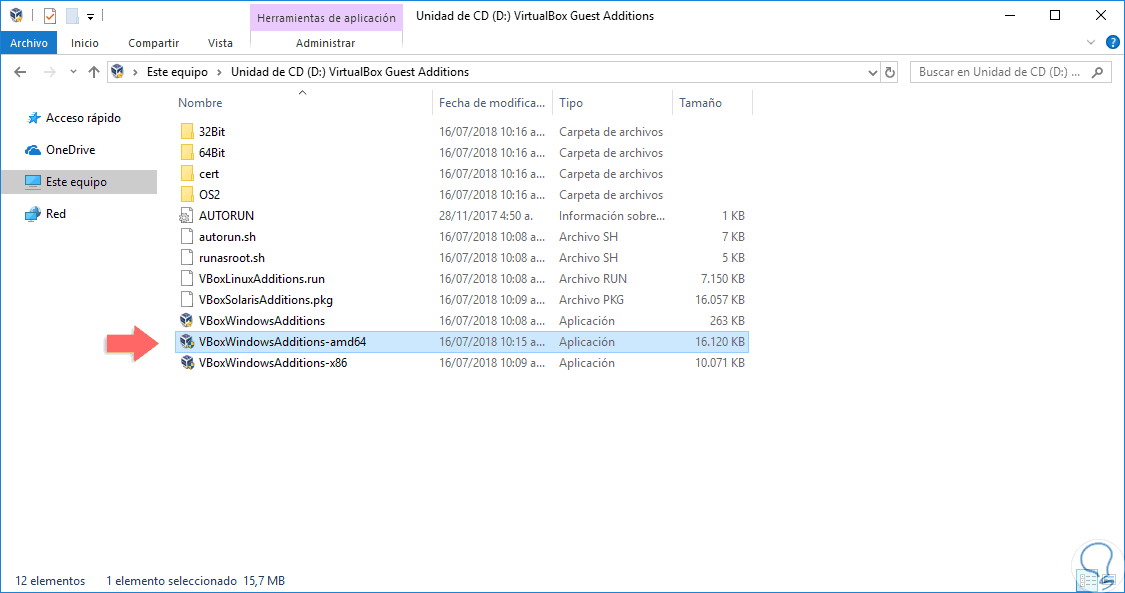This screenshot has height=593, width=1125.
Task: Click the file name autorun.sh
Action: pos(227,237)
